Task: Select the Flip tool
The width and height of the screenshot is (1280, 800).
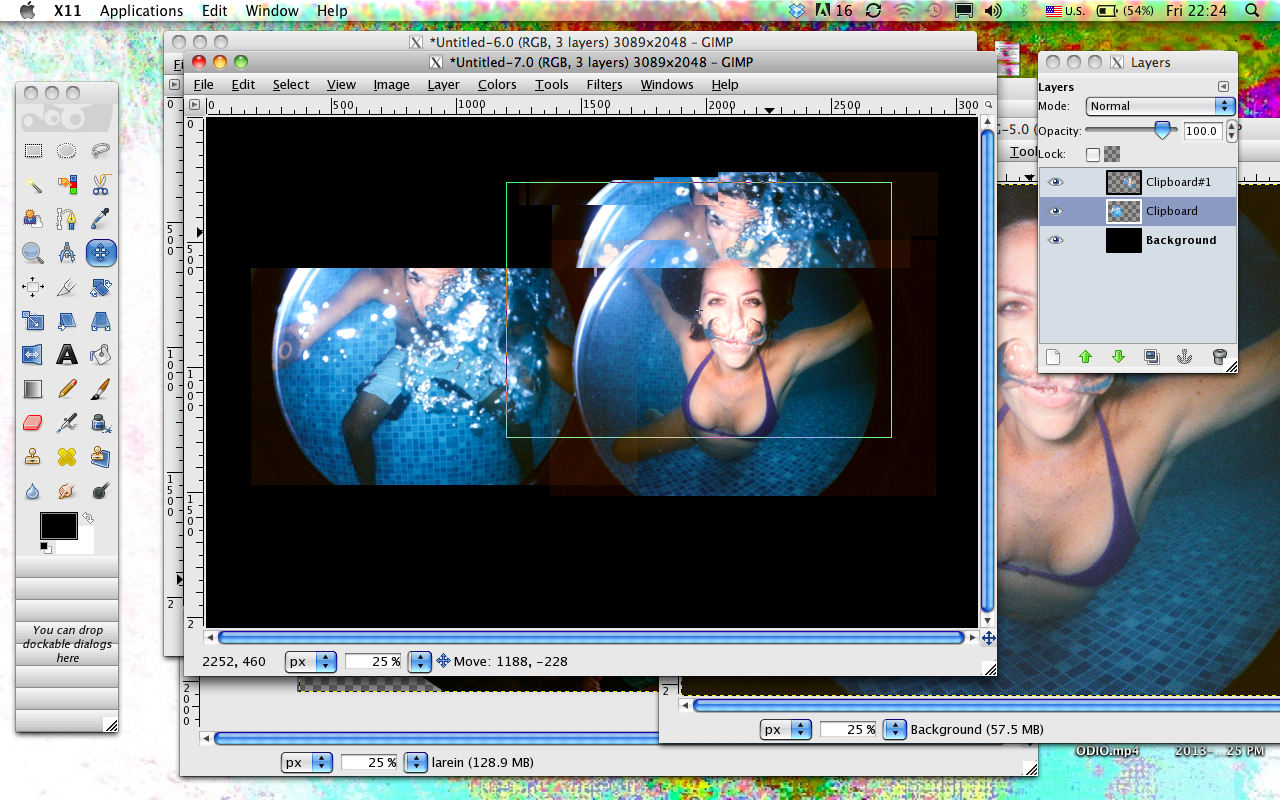Action: tap(33, 355)
